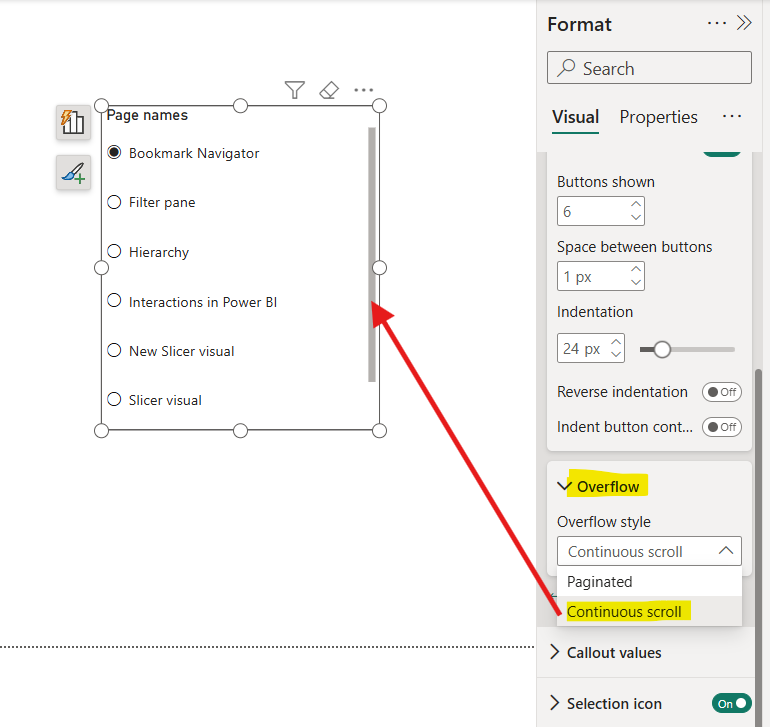Switch to the Properties tab
The height and width of the screenshot is (727, 770).
[x=658, y=117]
